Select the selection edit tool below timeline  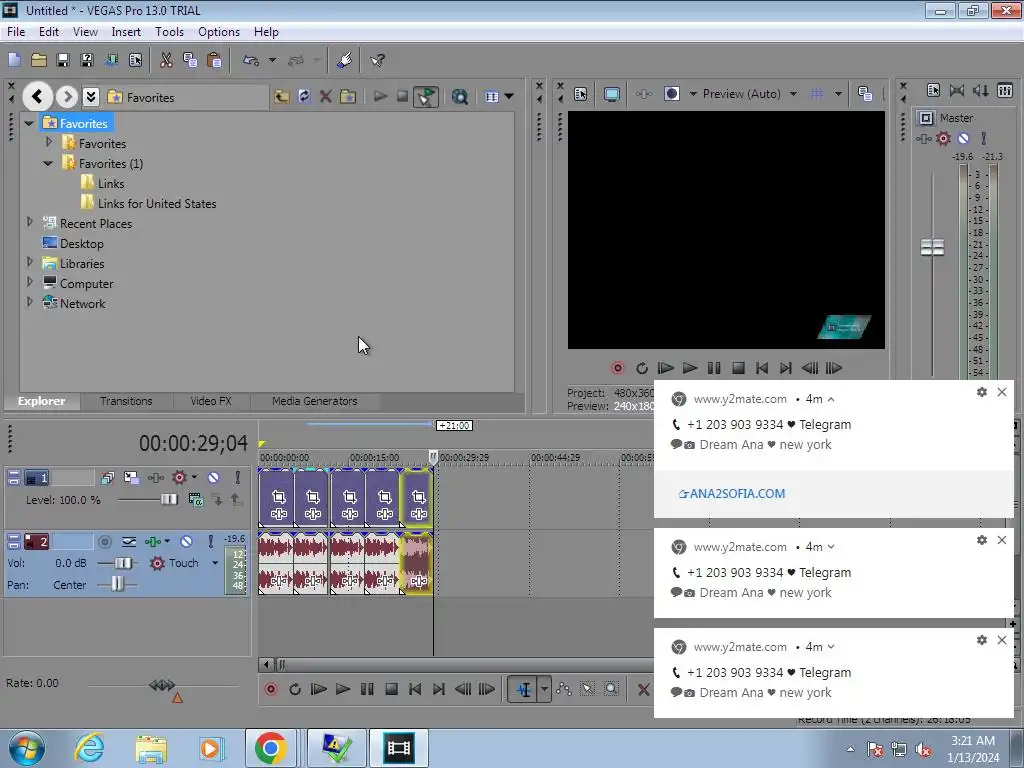(587, 689)
